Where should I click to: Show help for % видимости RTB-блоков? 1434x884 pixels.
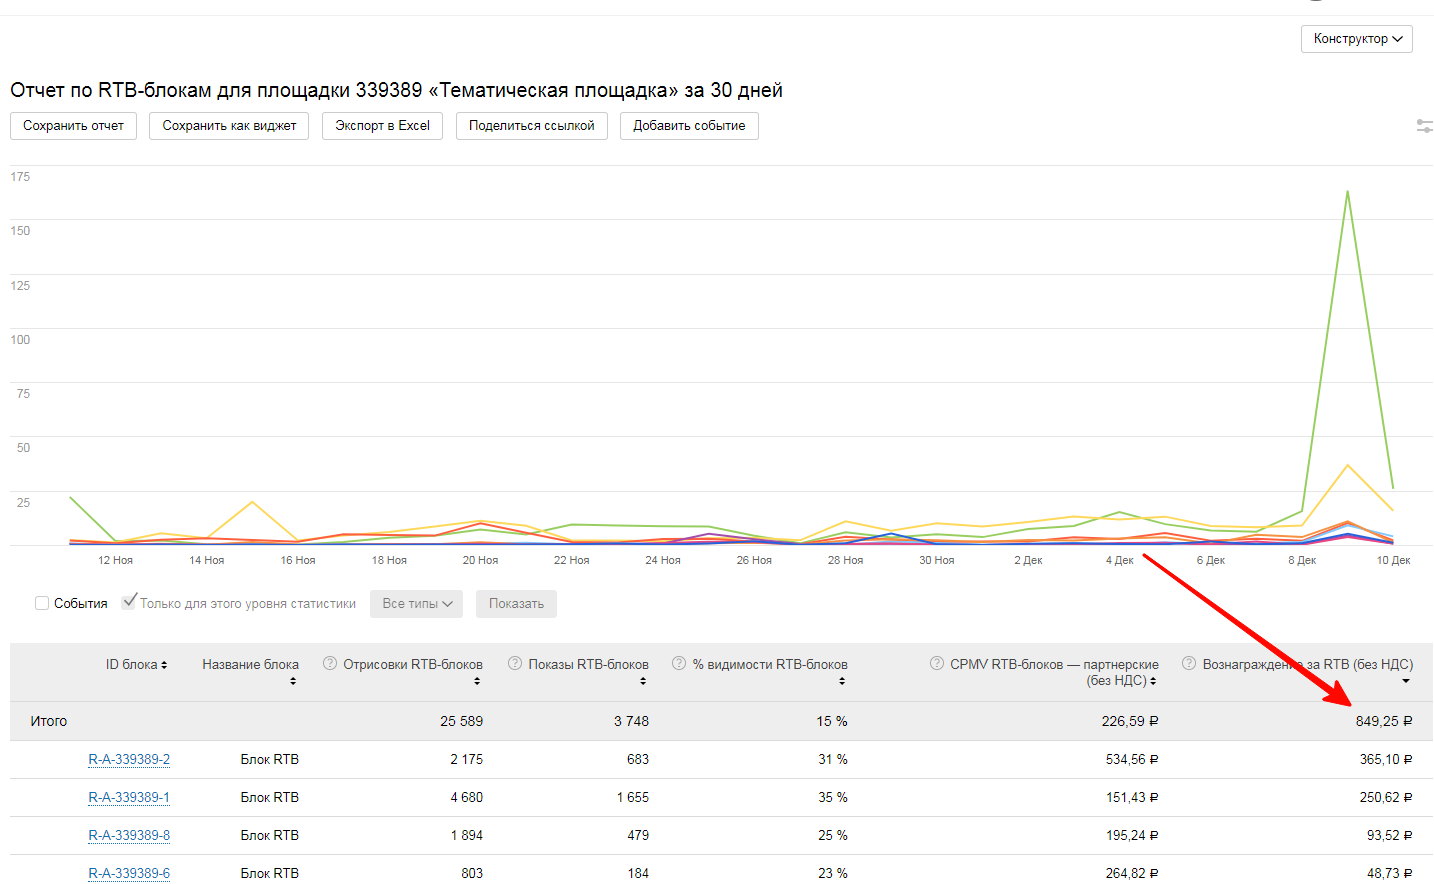679,663
